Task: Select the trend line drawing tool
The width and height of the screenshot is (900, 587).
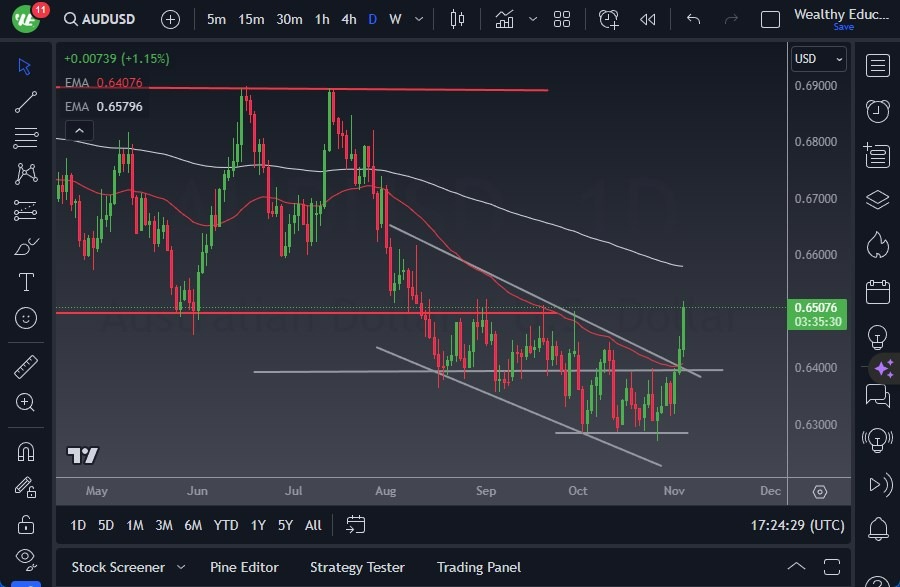Action: (25, 102)
